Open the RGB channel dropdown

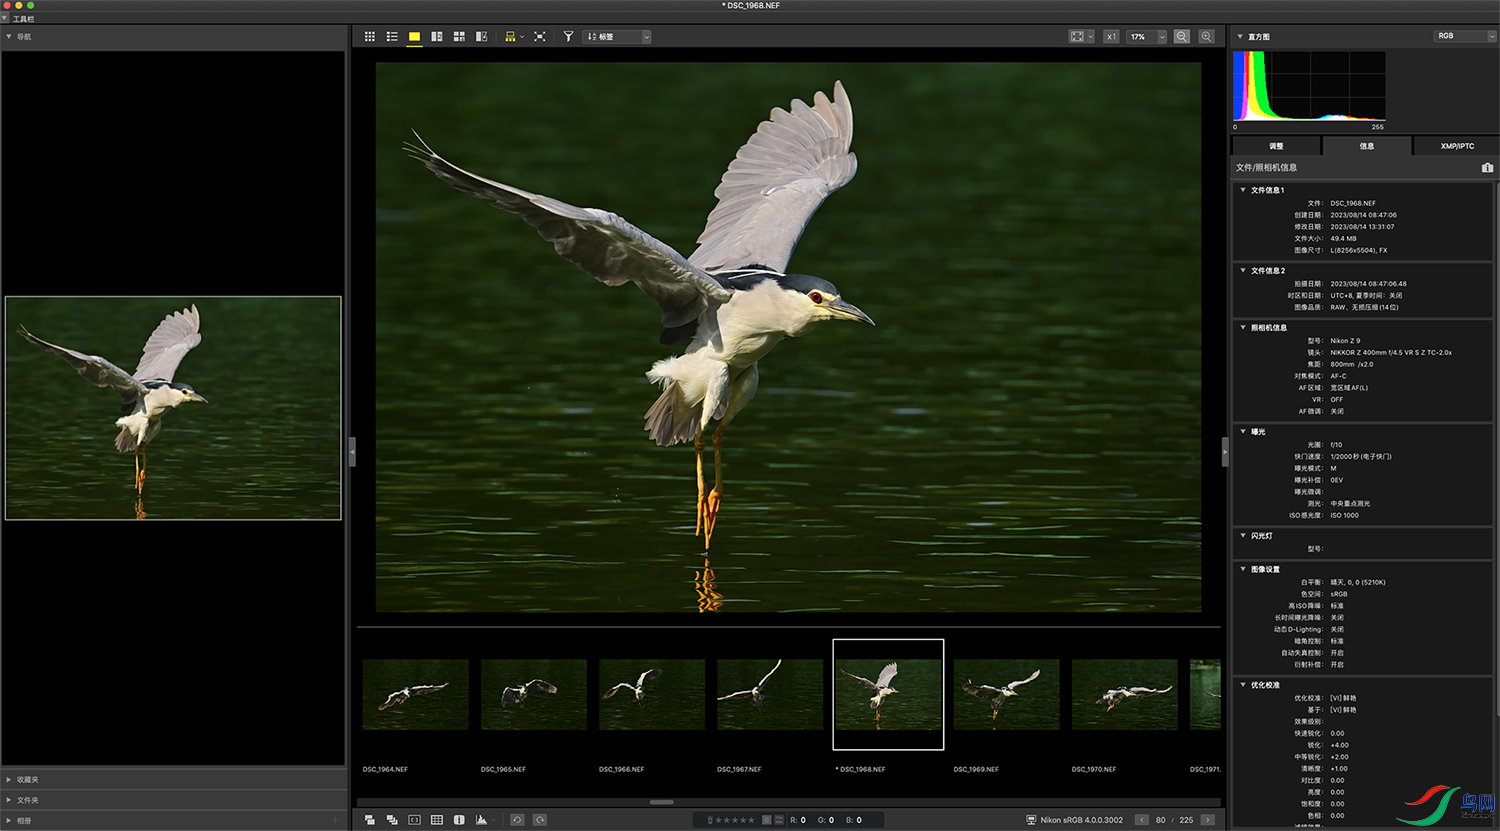tap(1465, 36)
